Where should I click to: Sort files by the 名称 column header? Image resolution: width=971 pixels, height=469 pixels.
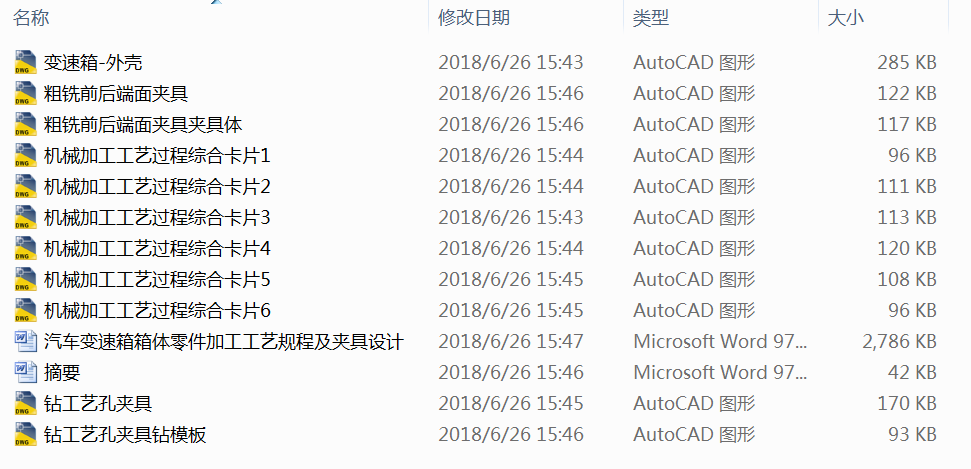[32, 18]
